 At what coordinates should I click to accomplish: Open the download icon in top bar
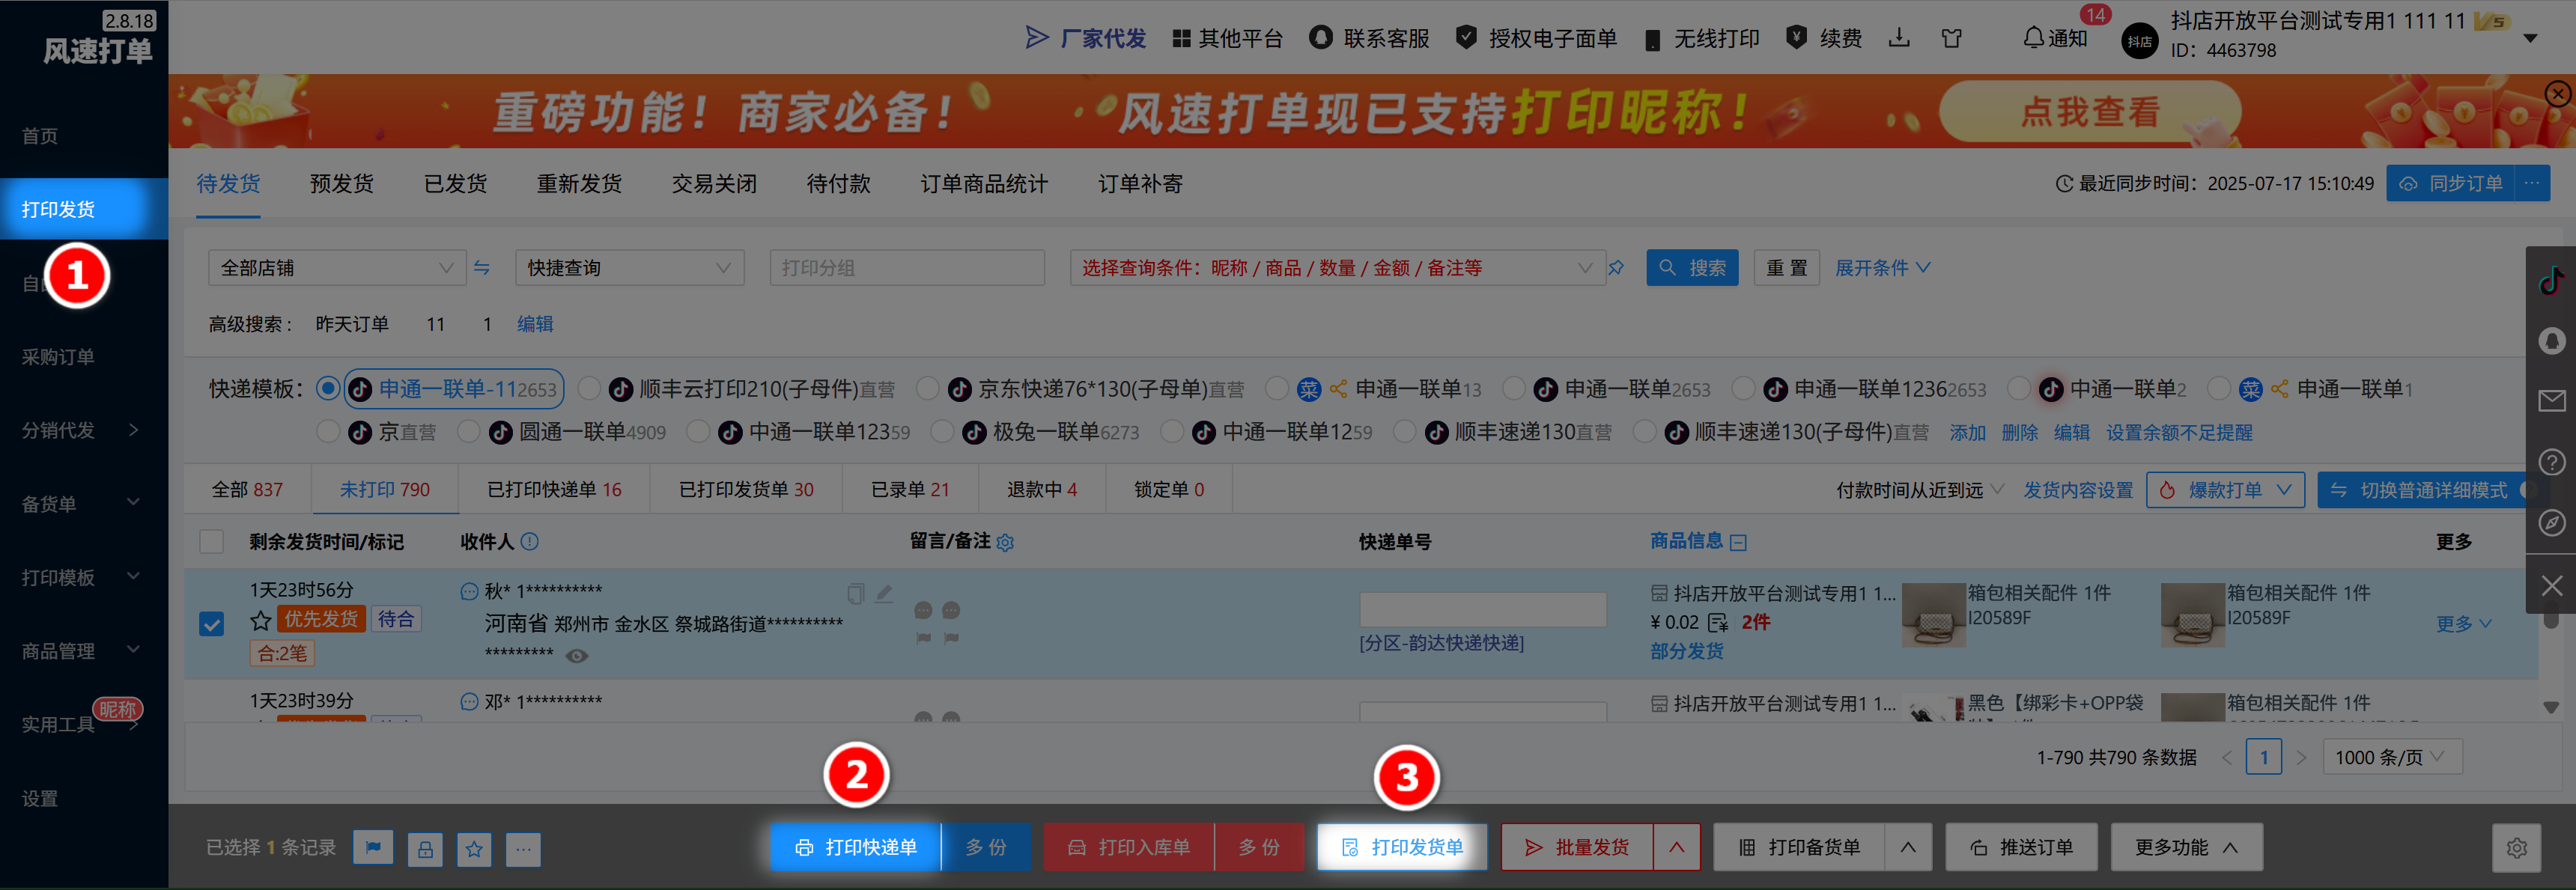(1899, 38)
